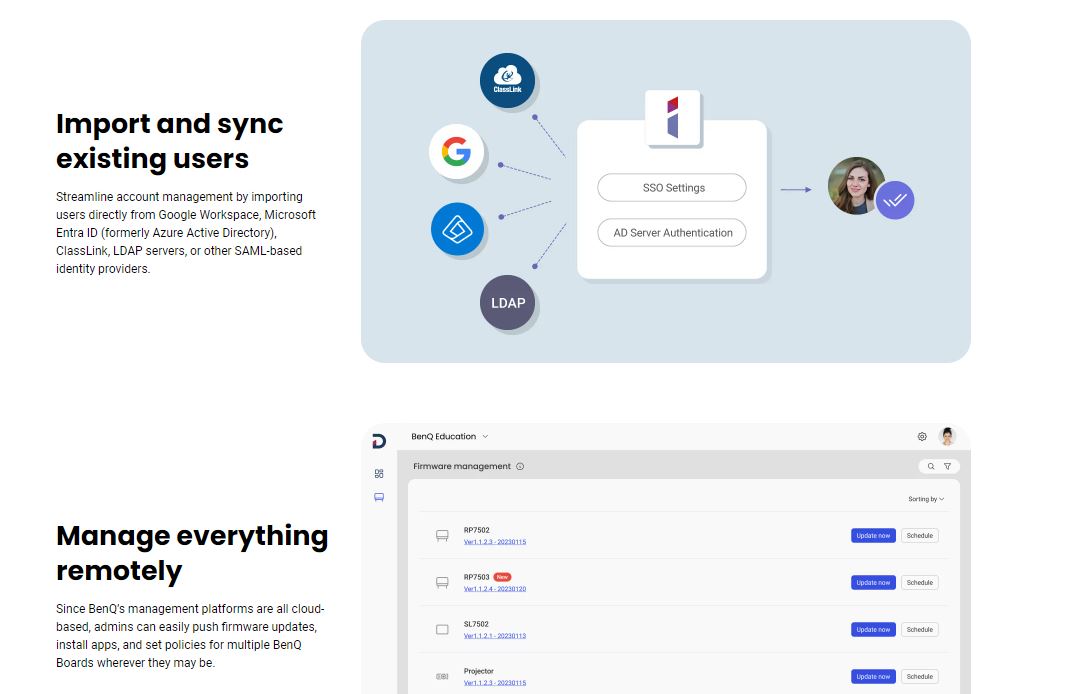Click the RP7503 board device icon
1075x694 pixels.
point(442,583)
